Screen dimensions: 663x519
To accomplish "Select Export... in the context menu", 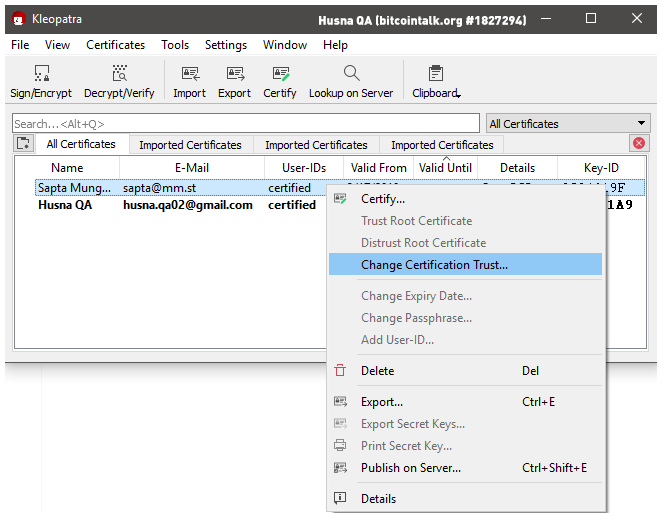I will point(465,401).
